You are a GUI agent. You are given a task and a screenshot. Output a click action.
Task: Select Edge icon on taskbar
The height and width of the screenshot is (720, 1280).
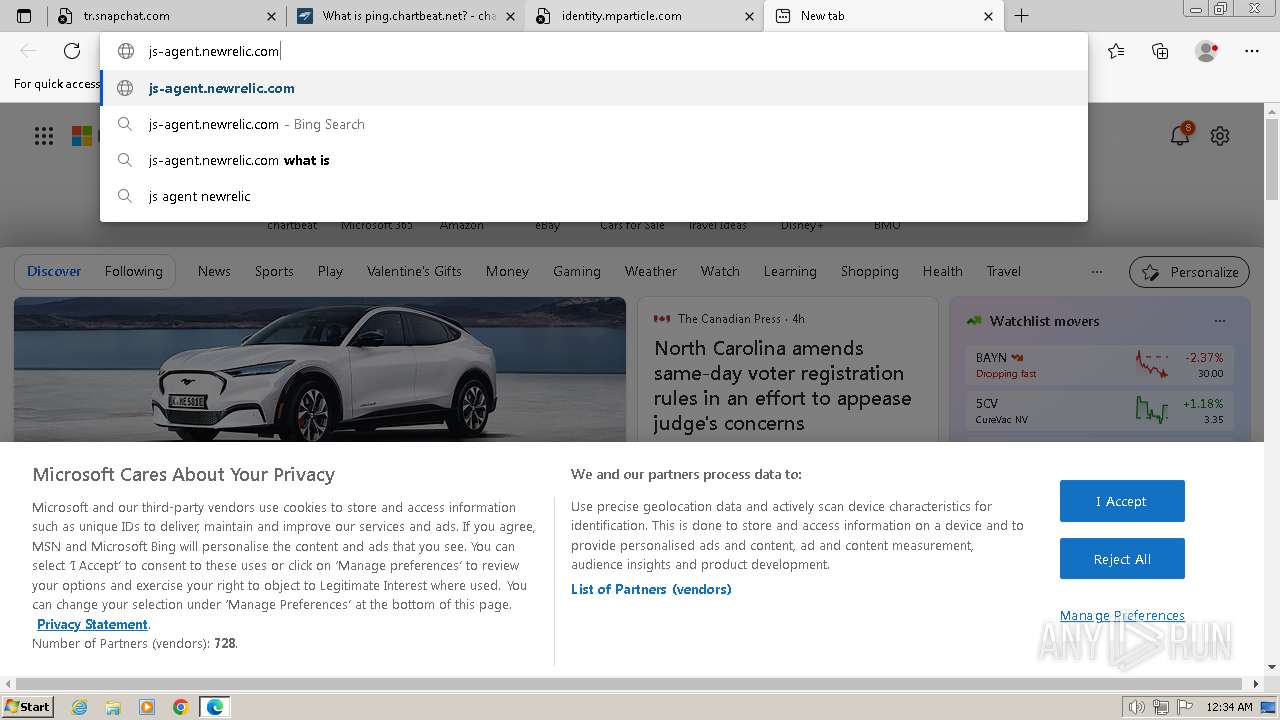[215, 707]
